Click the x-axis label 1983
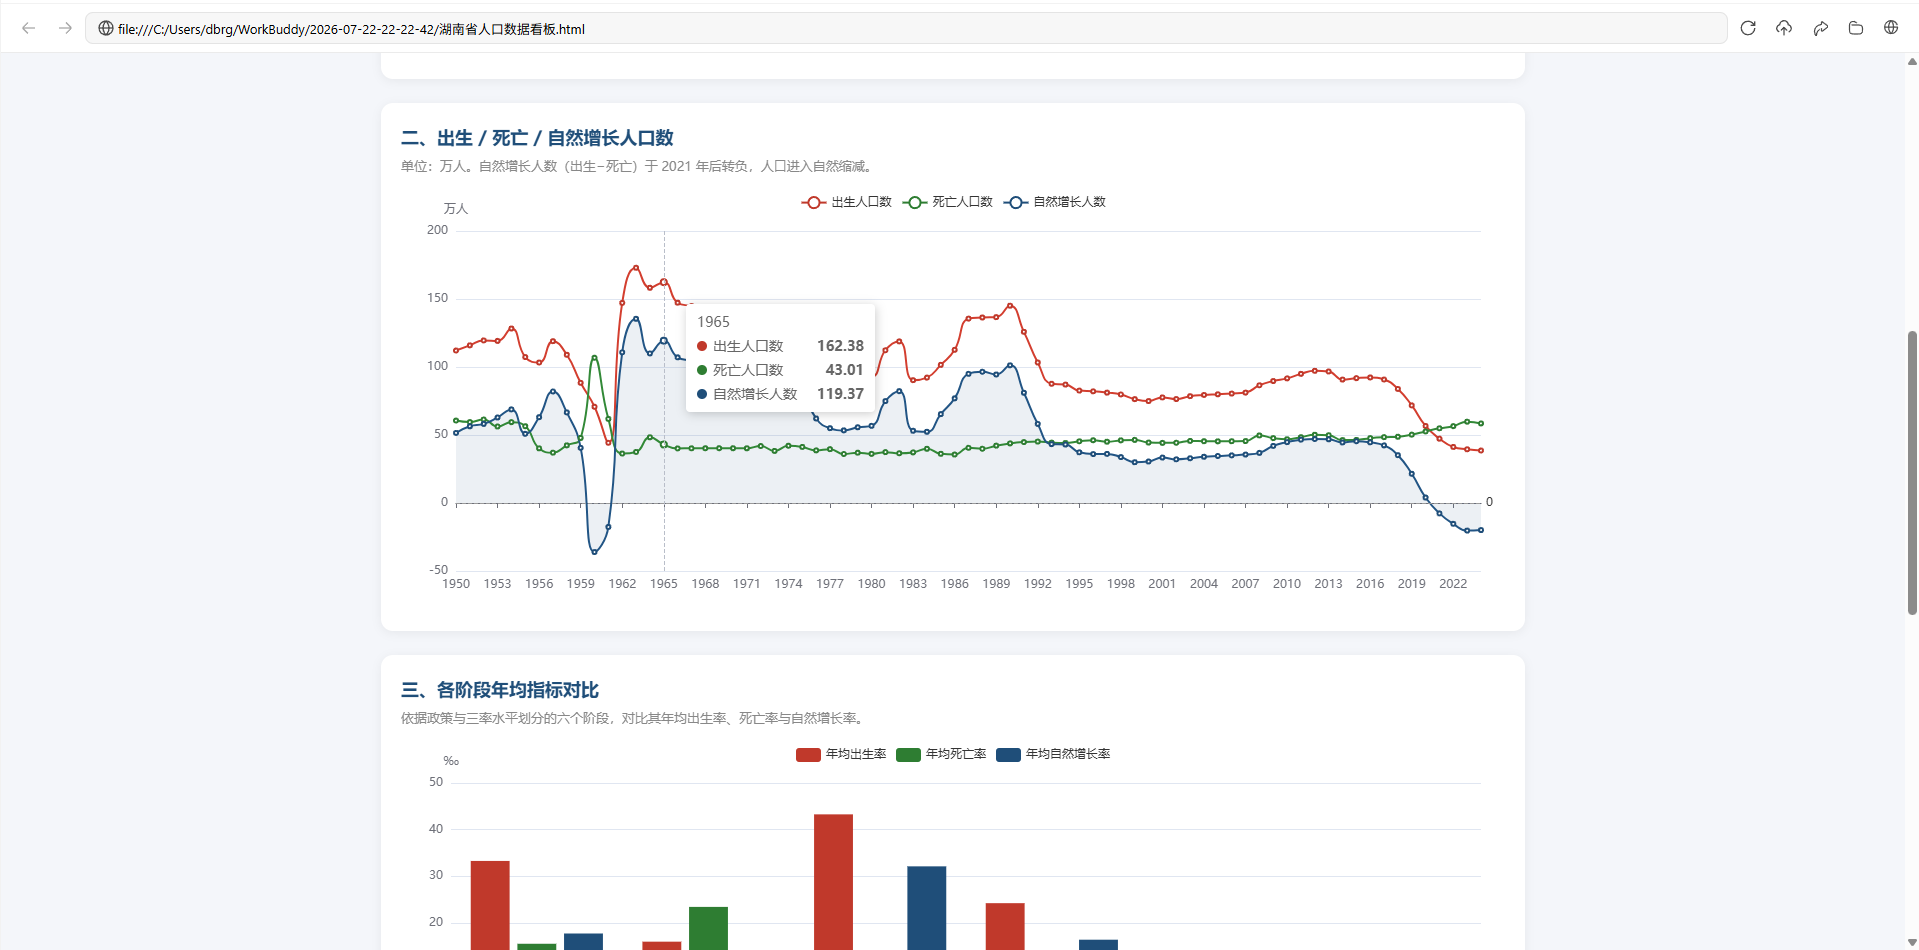 coord(913,584)
